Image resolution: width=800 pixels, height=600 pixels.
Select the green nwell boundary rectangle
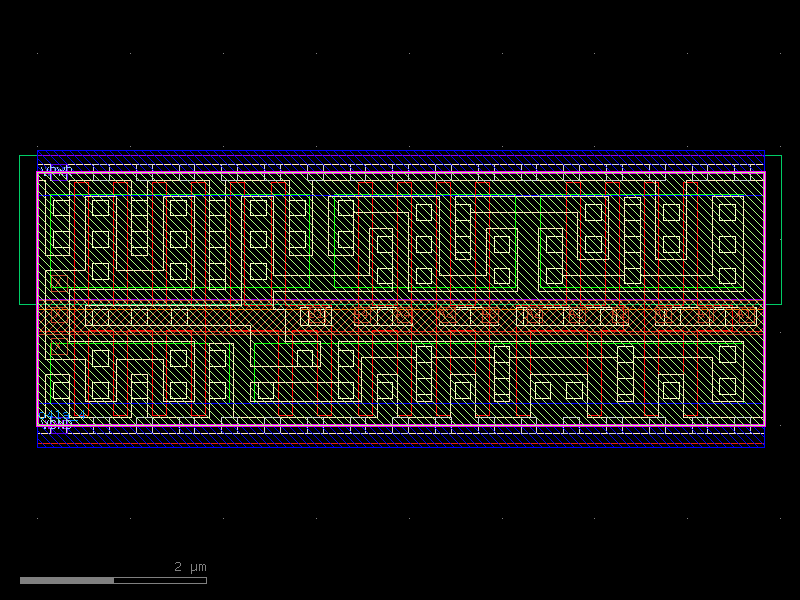20,230
